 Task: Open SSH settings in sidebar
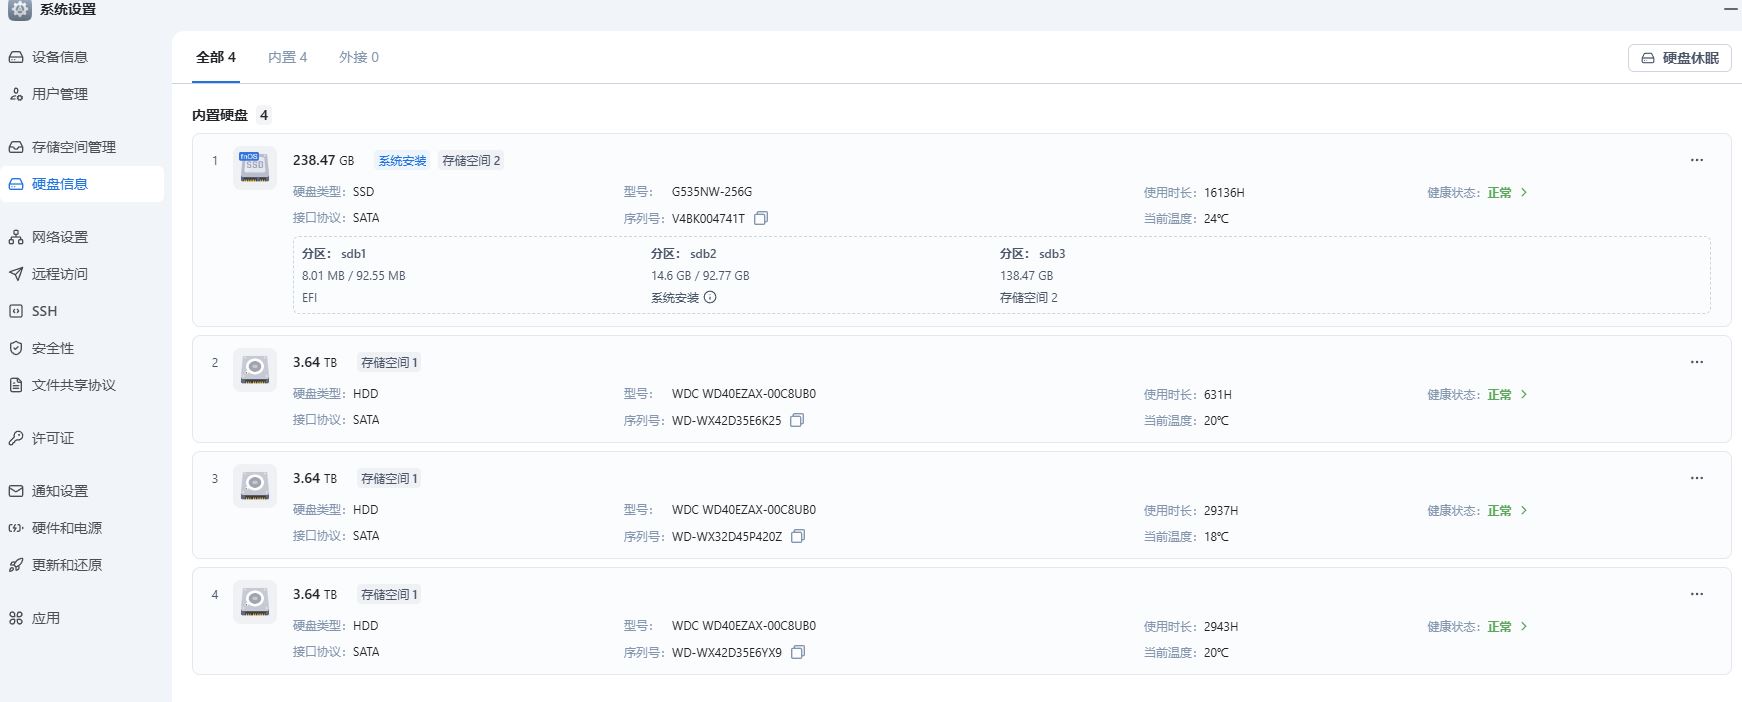(x=82, y=311)
